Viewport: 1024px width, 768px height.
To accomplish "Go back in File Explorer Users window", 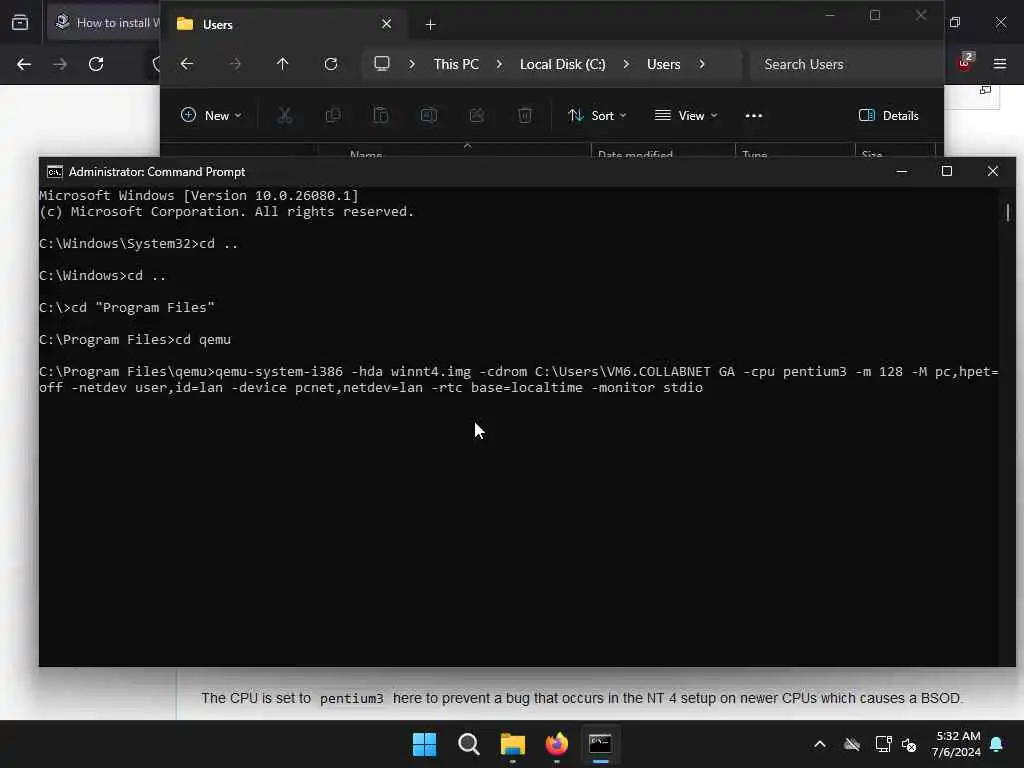I will click(x=187, y=64).
